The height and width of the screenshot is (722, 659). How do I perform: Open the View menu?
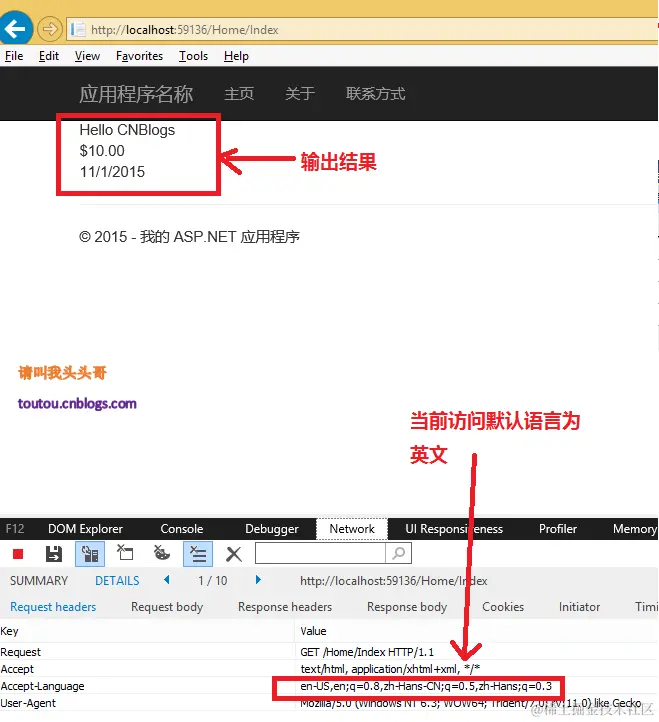pyautogui.click(x=87, y=56)
